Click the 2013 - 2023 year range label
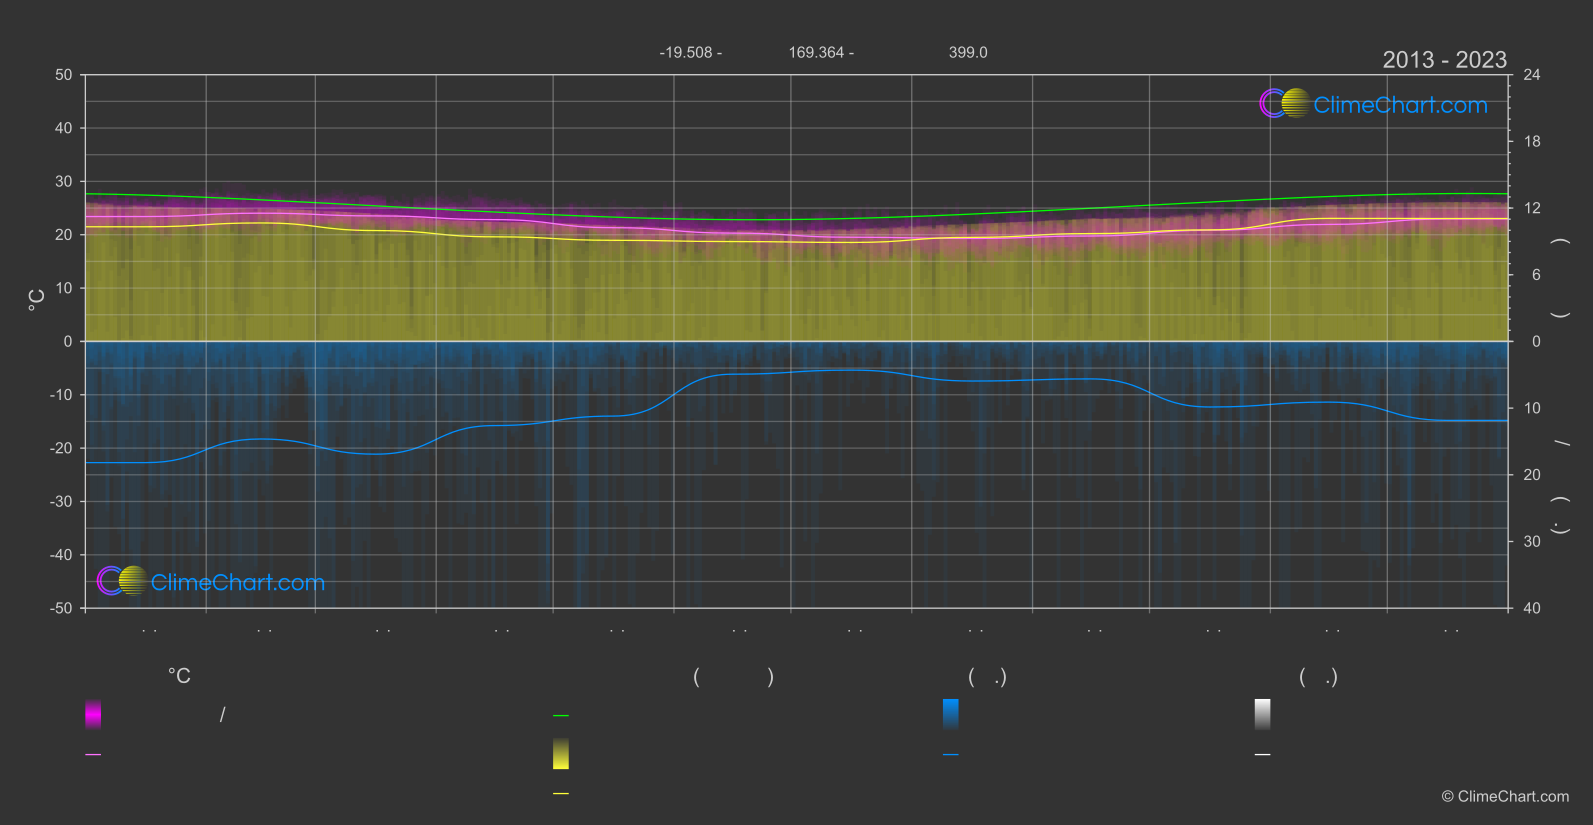Viewport: 1593px width, 825px height. (1444, 60)
